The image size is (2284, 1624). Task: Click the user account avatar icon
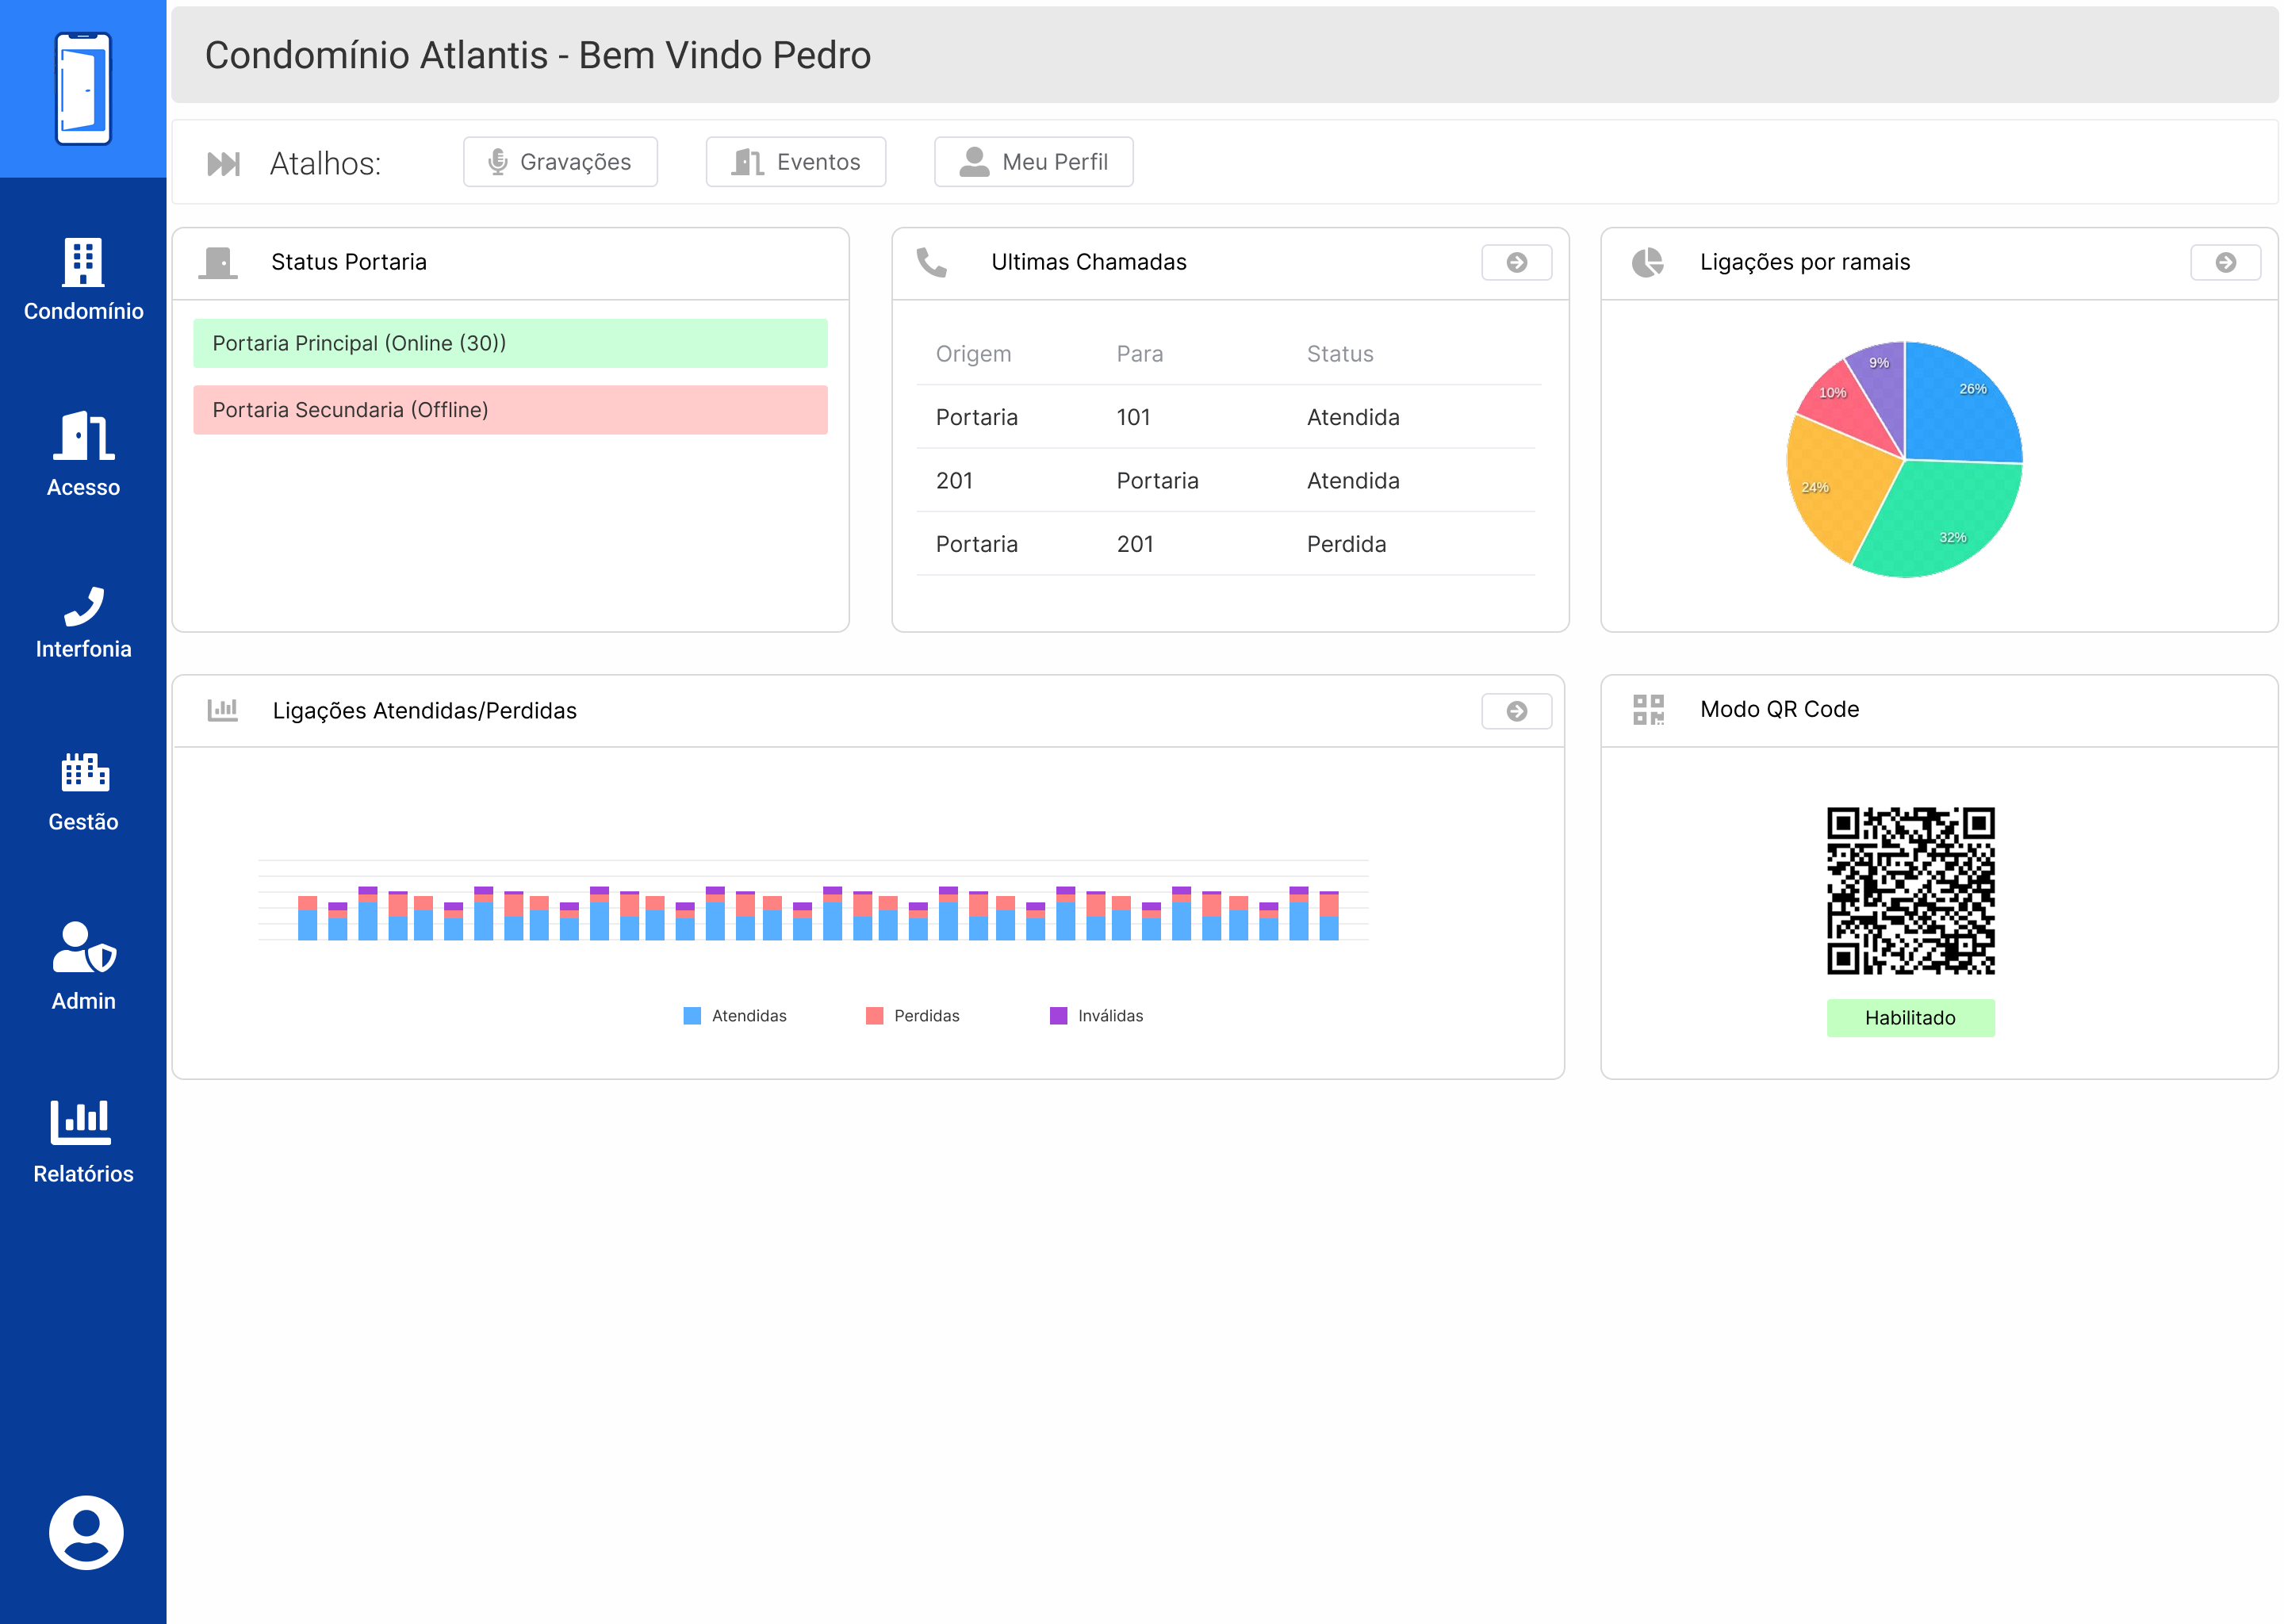[86, 1532]
